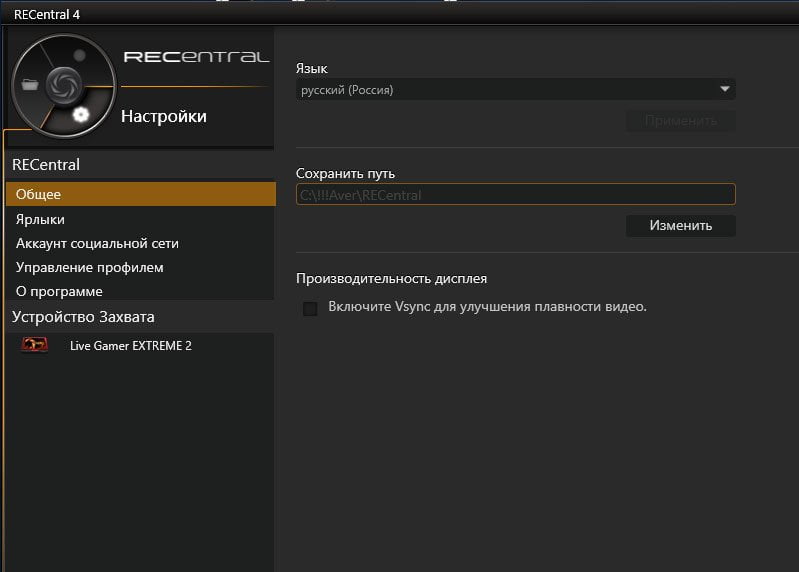Screen dimensions: 799x572
Task: Expand the language dropdown arrow
Action: click(725, 89)
